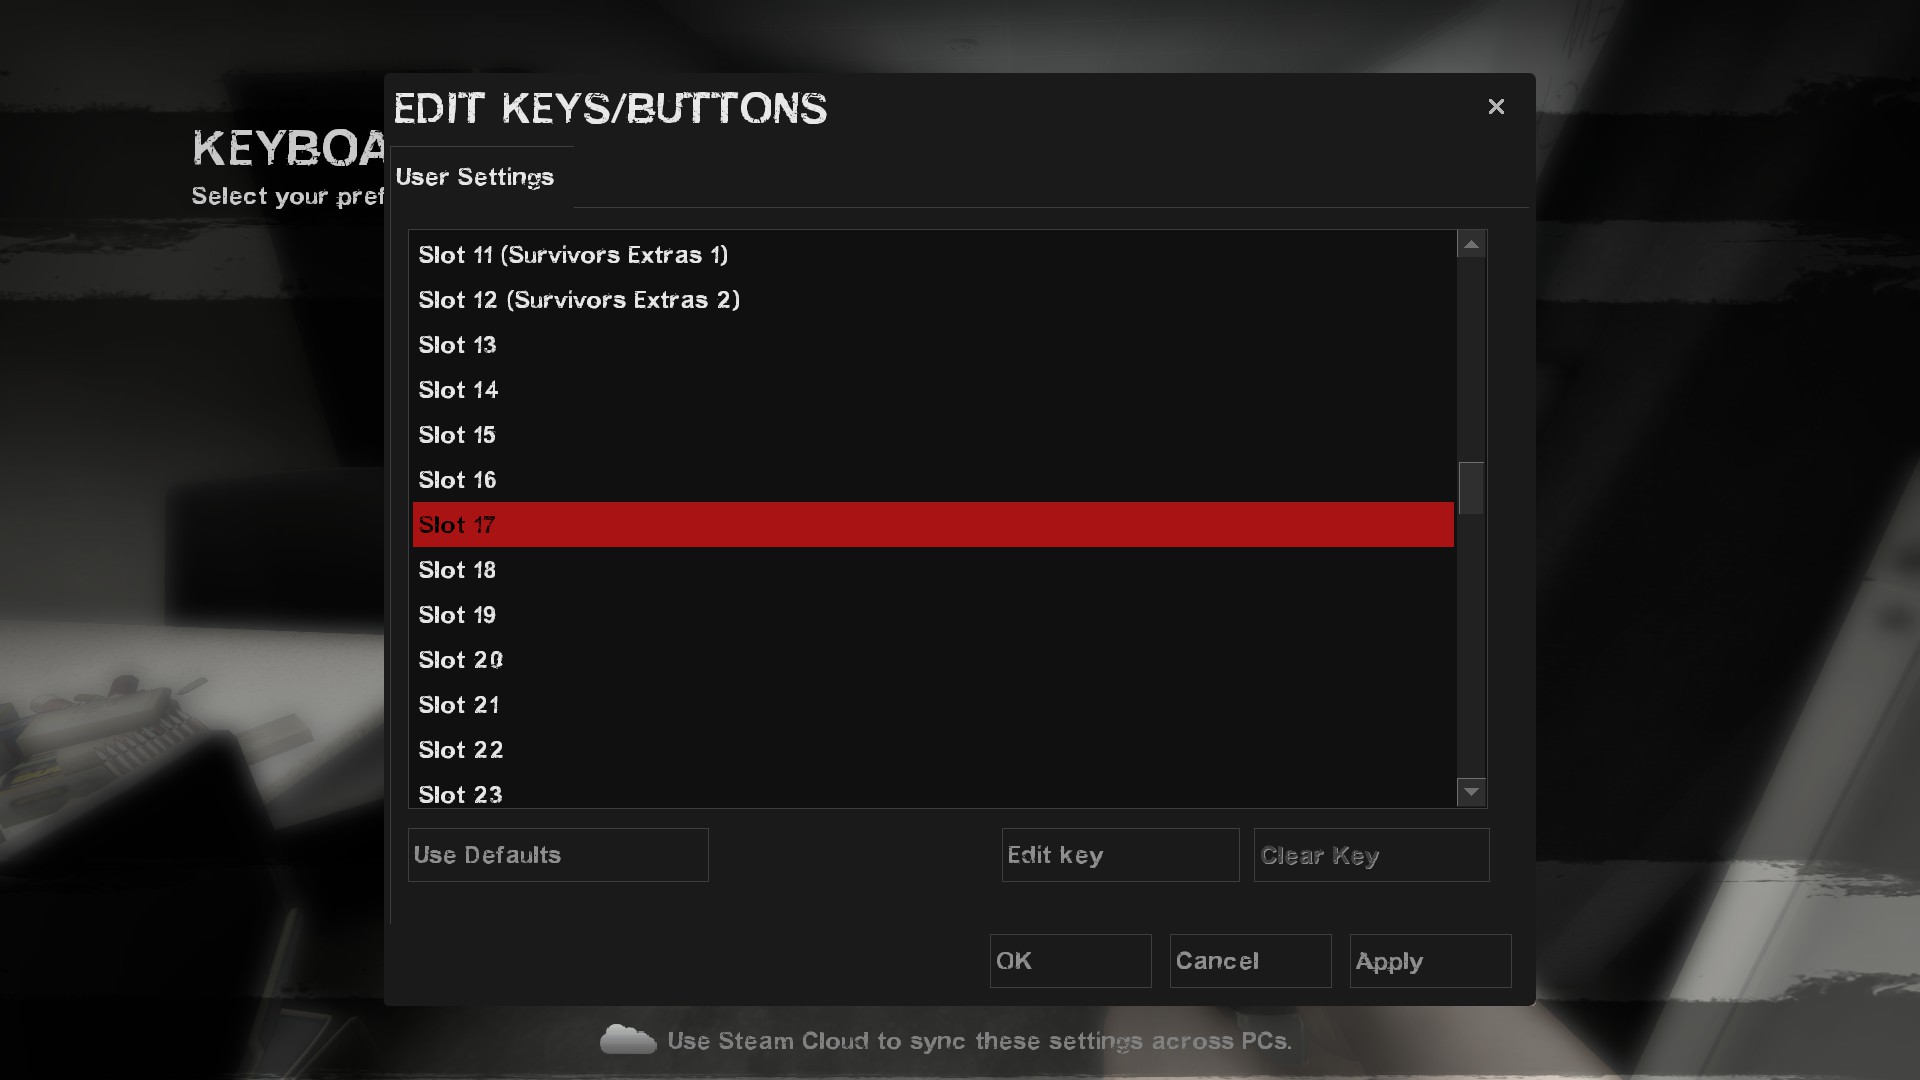Click the key list scrollbar thumb
Image resolution: width=1920 pixels, height=1080 pixels.
[x=1470, y=488]
